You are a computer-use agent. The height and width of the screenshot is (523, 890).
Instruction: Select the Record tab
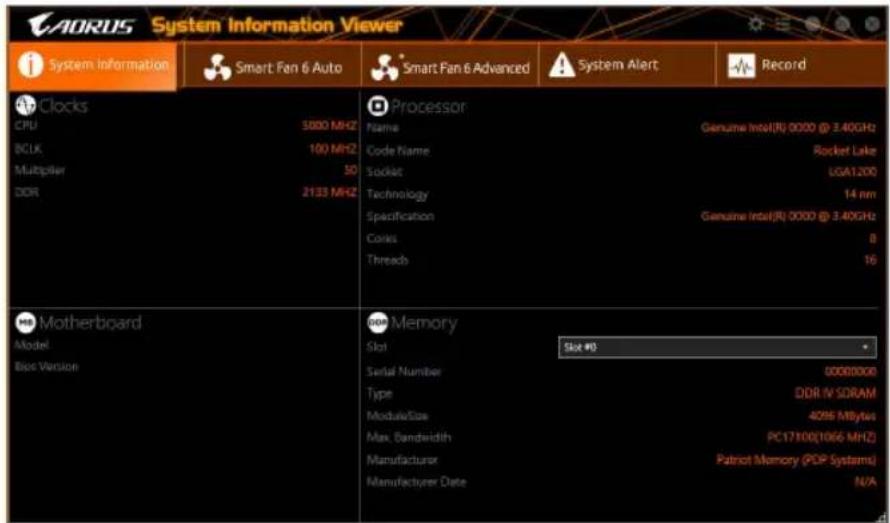pyautogui.click(x=802, y=66)
